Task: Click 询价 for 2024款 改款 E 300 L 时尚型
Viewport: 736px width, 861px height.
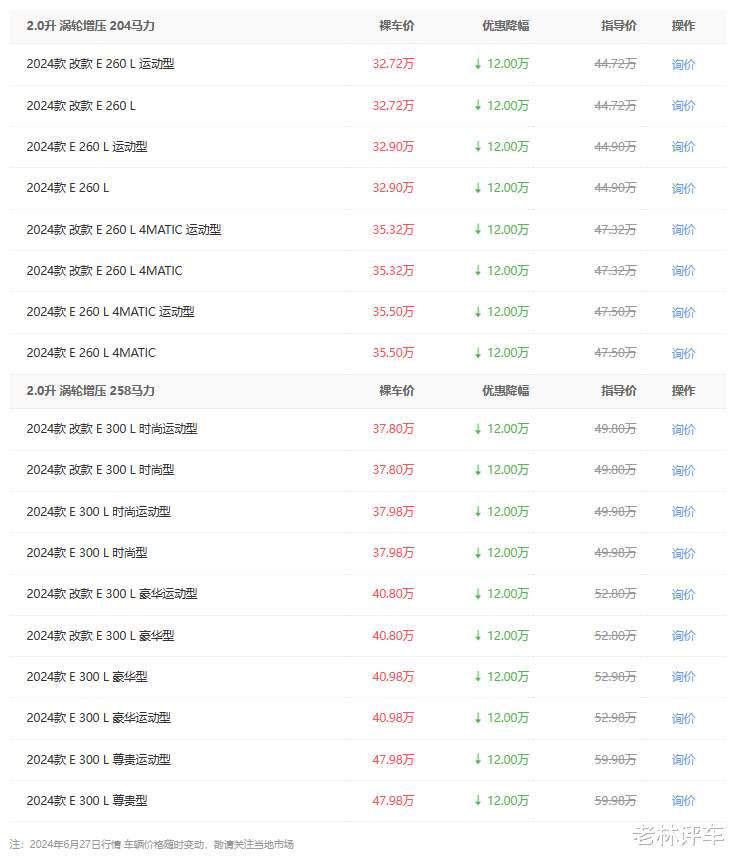Action: (x=683, y=470)
